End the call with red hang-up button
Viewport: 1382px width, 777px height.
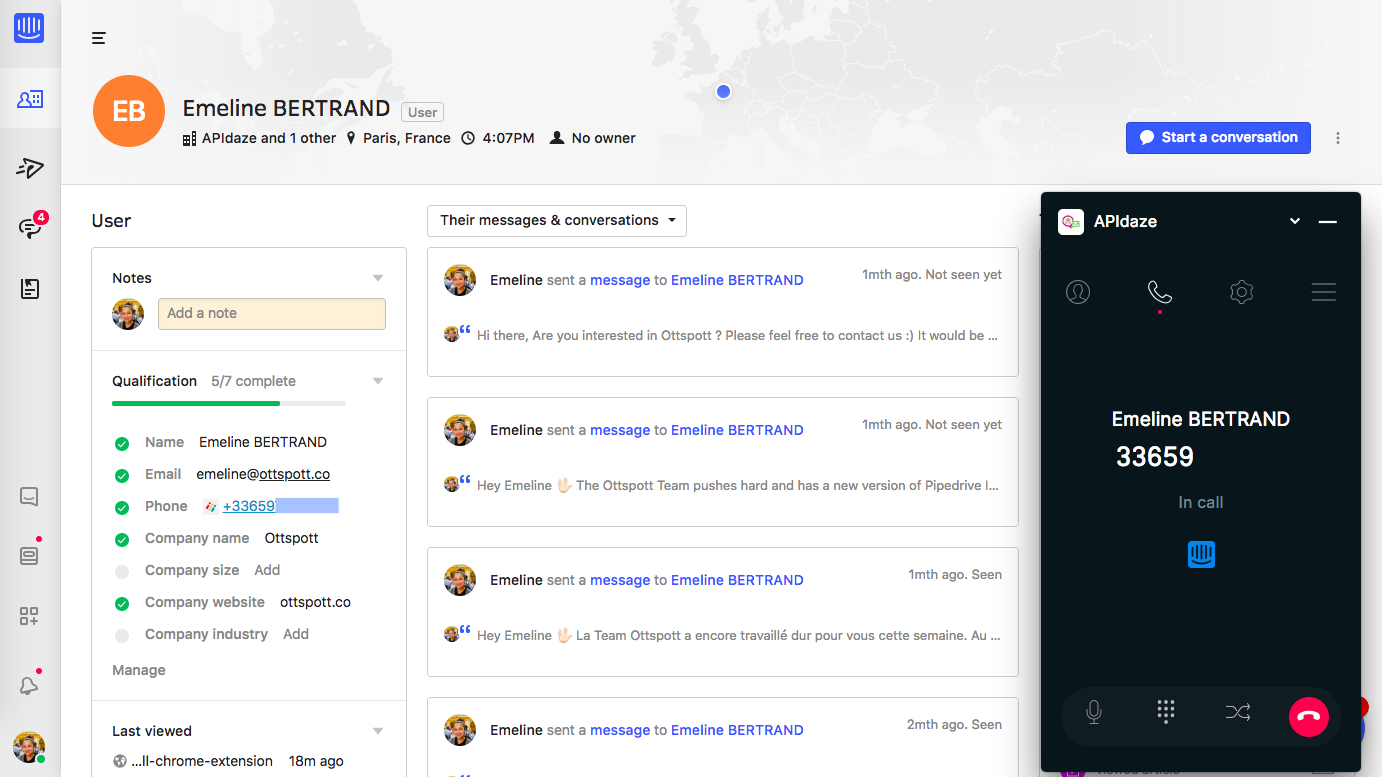click(1308, 716)
